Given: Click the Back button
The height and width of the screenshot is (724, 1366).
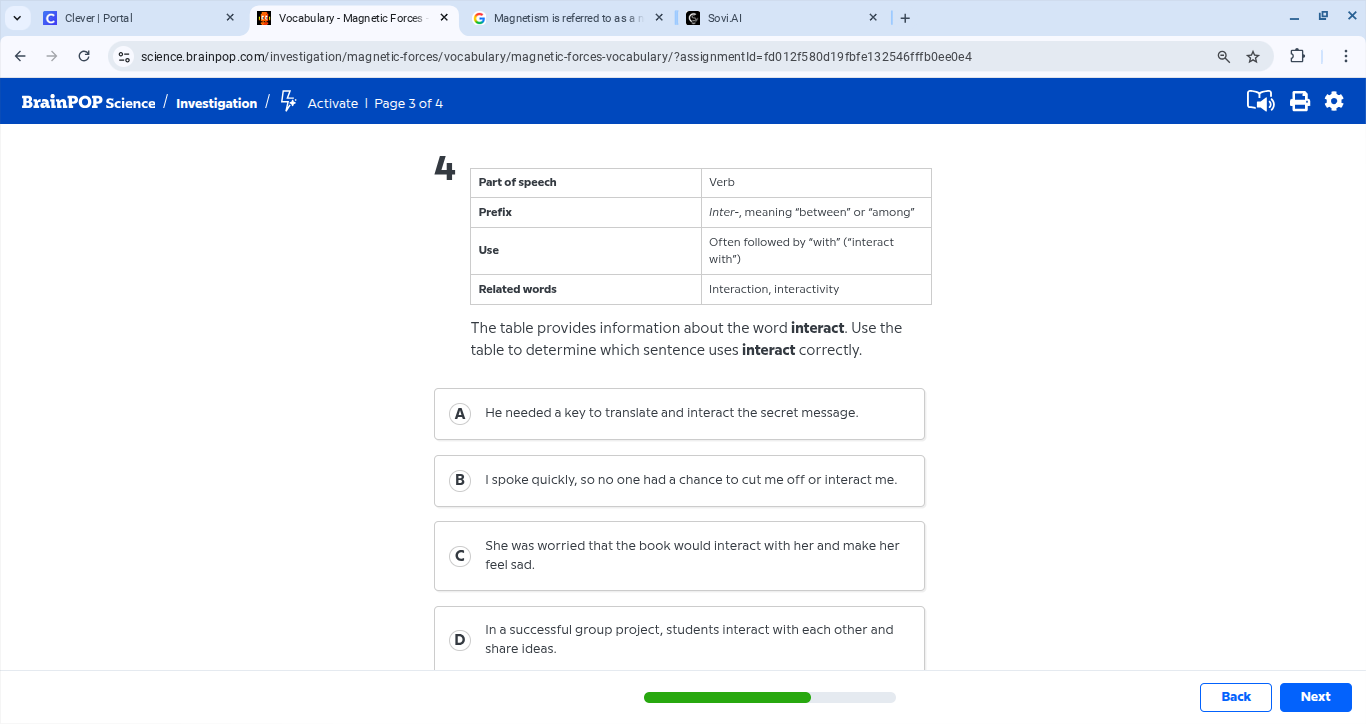Looking at the screenshot, I should 1235,697.
